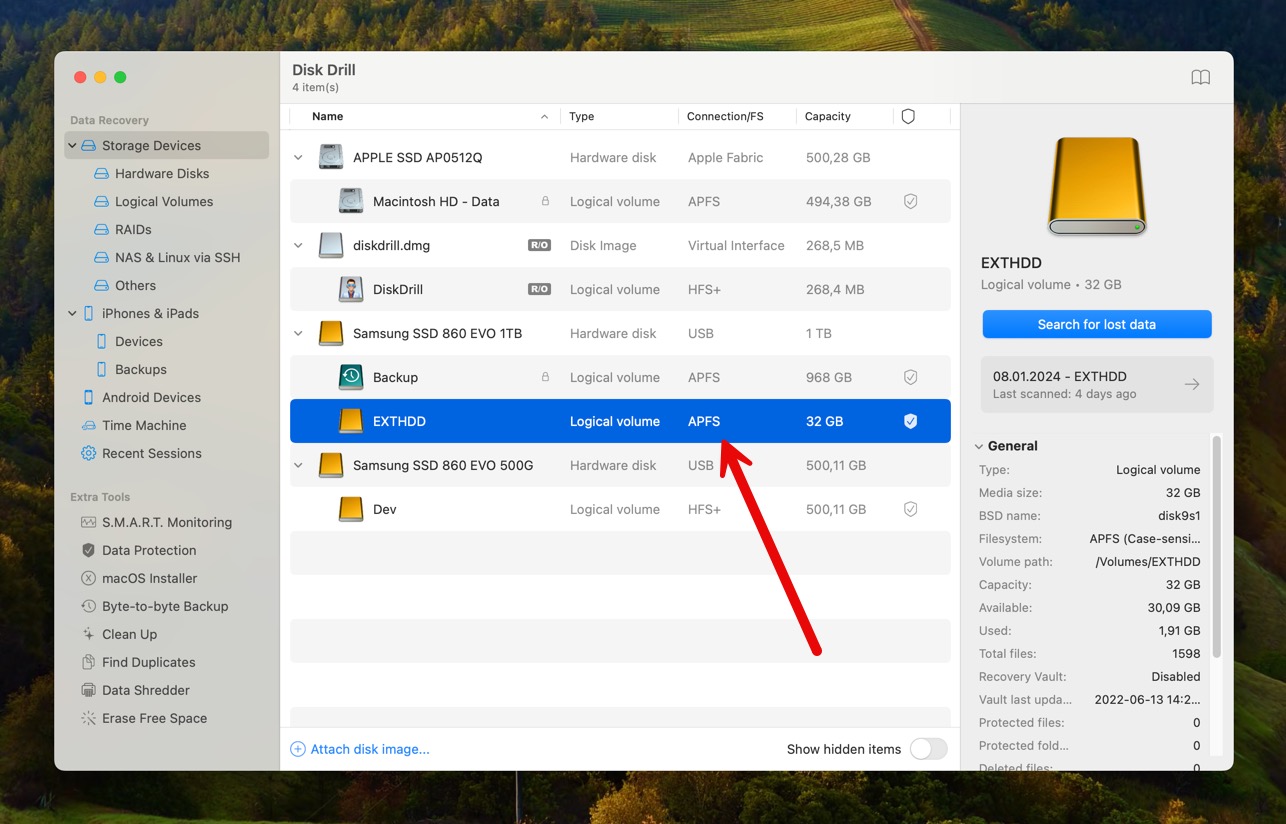Click the Recent Sessions gear icon

[89, 454]
